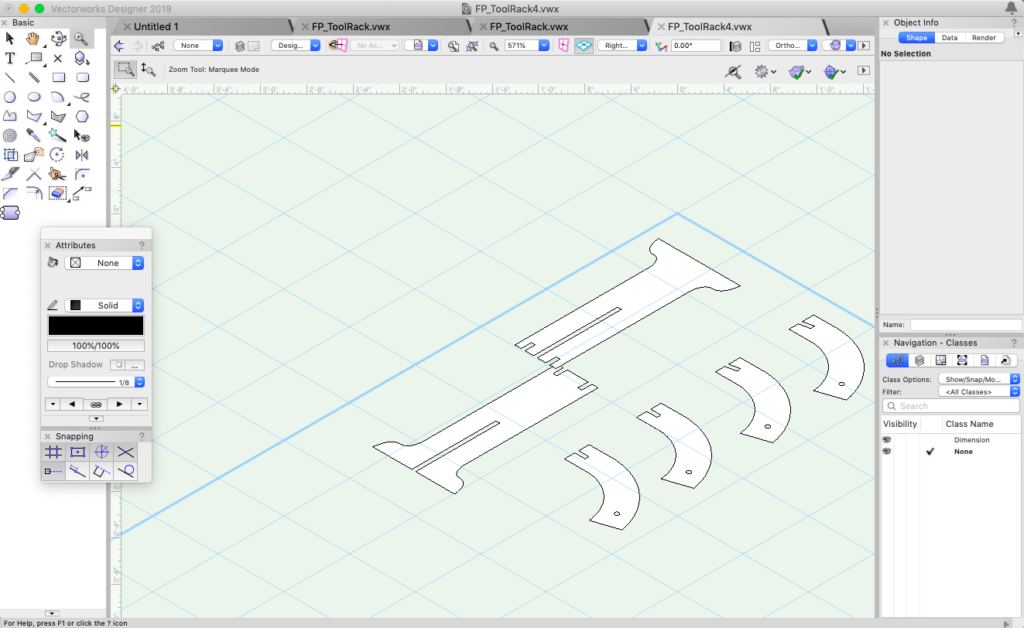This screenshot has width=1024, height=628.
Task: Select the Text tool
Action: coord(10,58)
